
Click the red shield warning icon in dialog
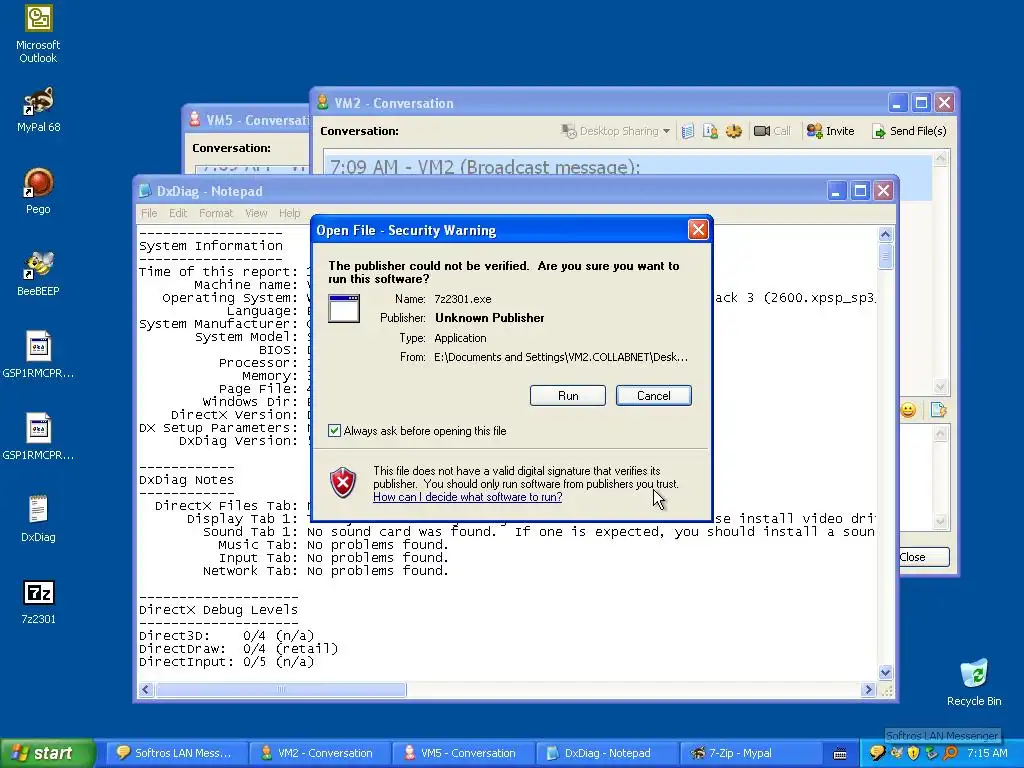(x=343, y=483)
